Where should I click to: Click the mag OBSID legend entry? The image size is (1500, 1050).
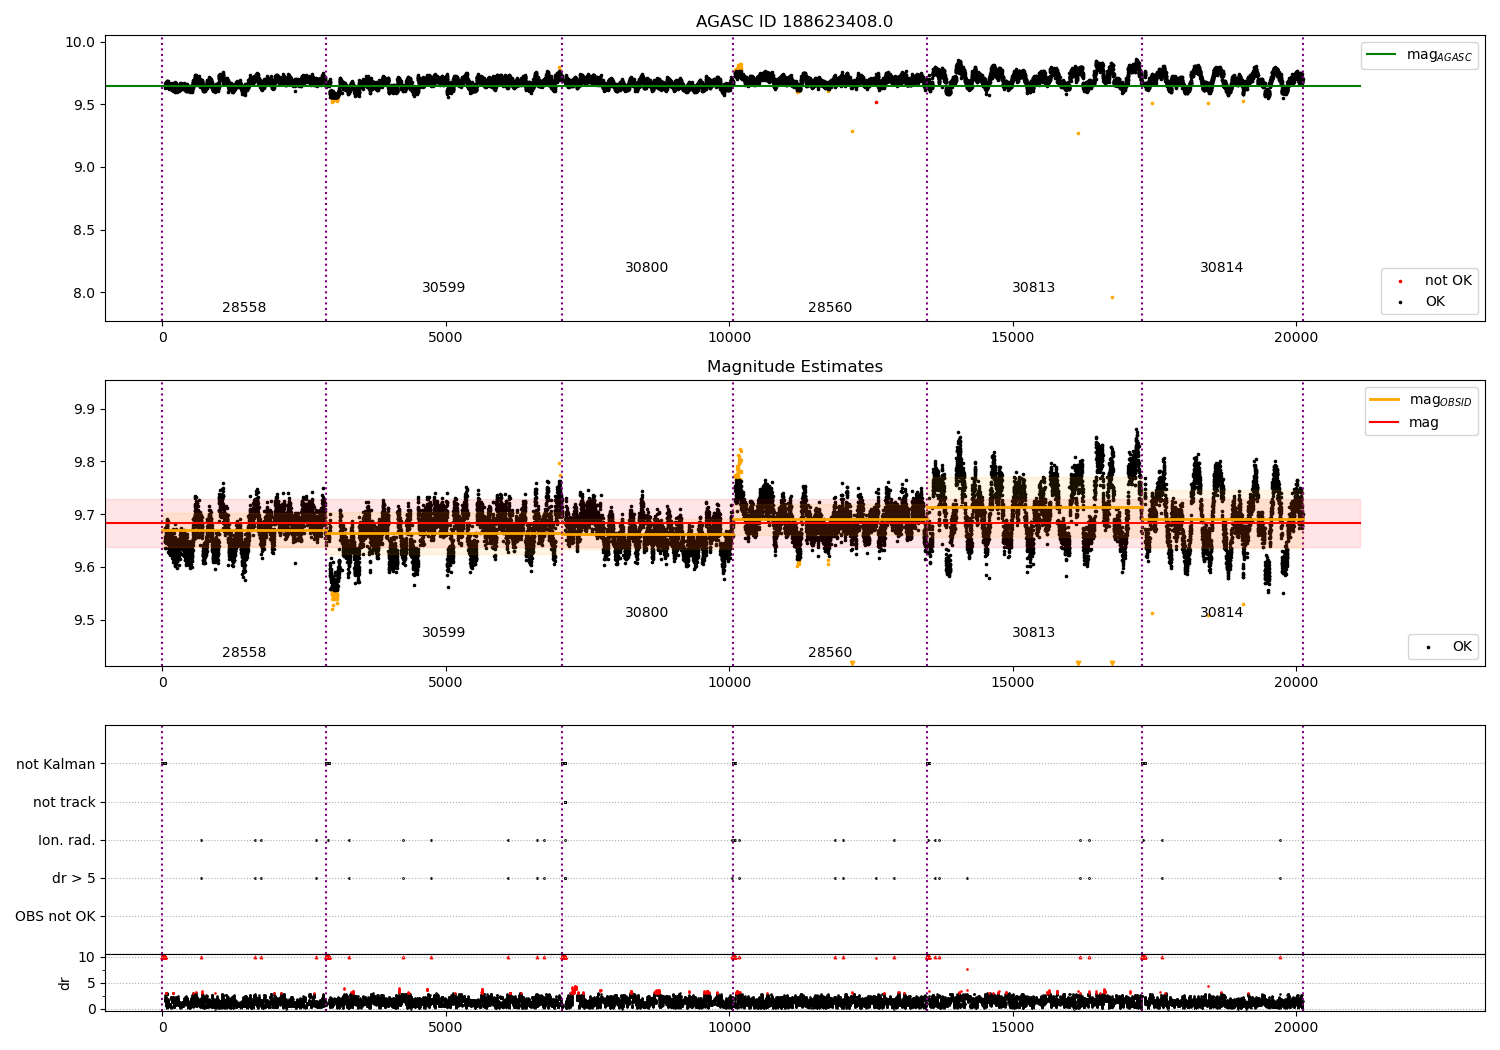coord(1420,400)
